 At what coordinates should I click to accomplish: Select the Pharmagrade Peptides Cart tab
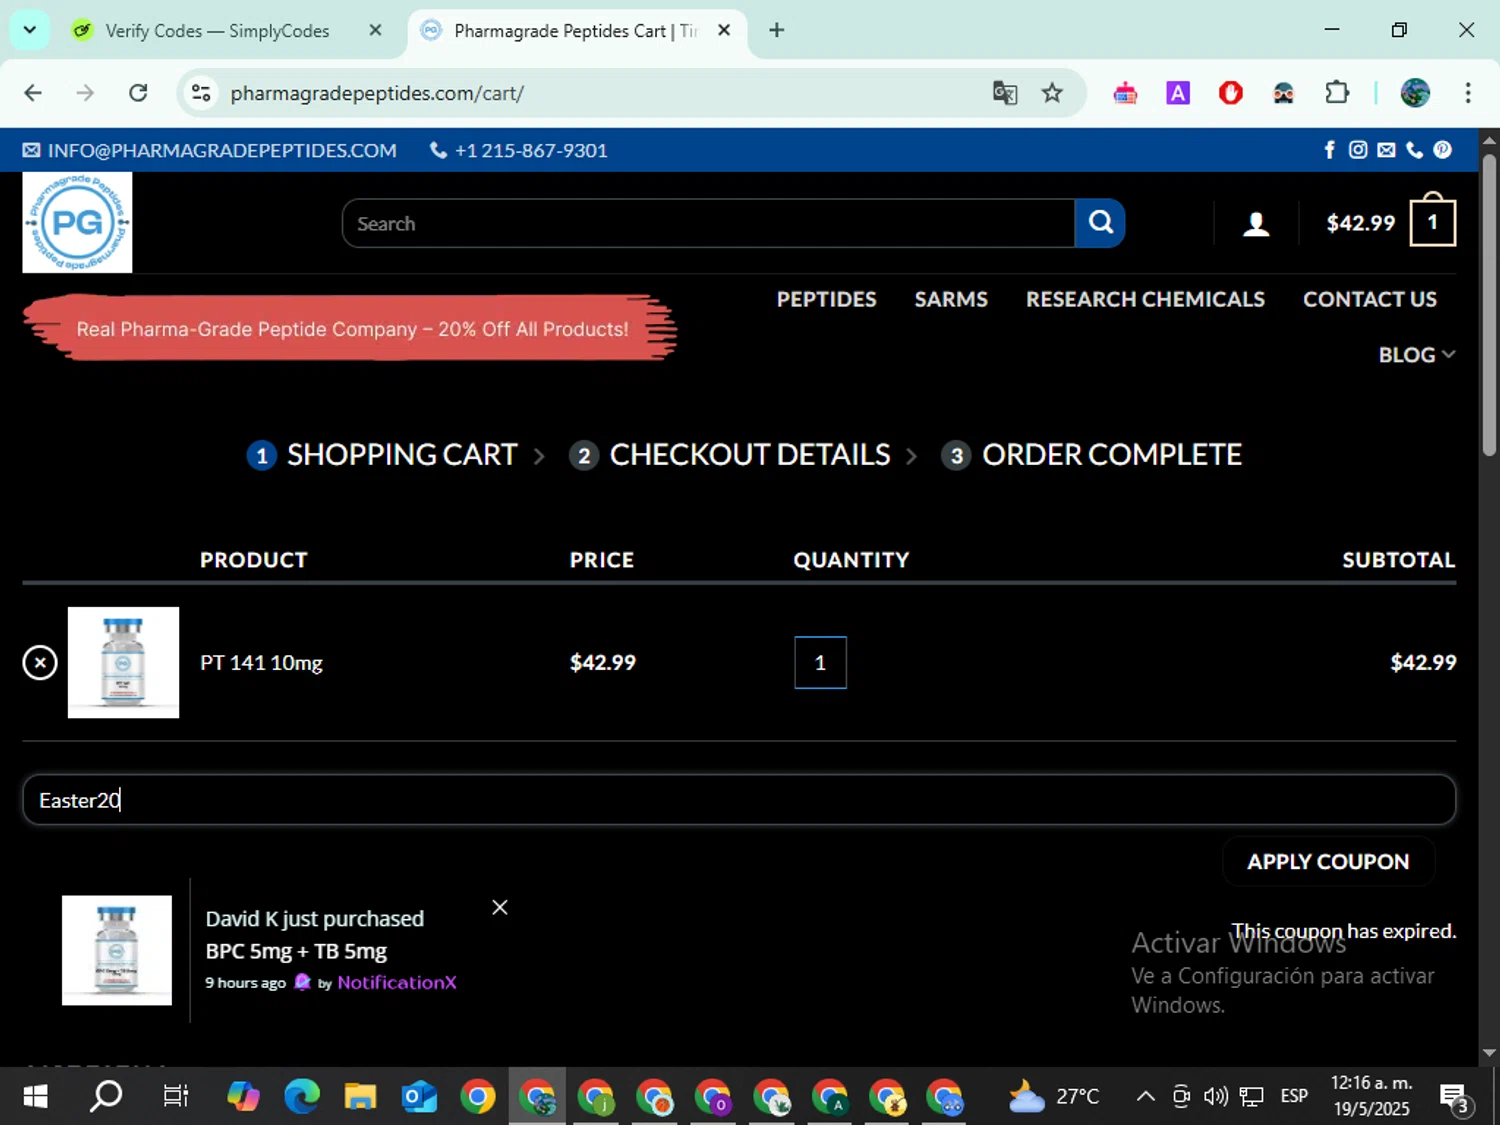click(x=577, y=31)
